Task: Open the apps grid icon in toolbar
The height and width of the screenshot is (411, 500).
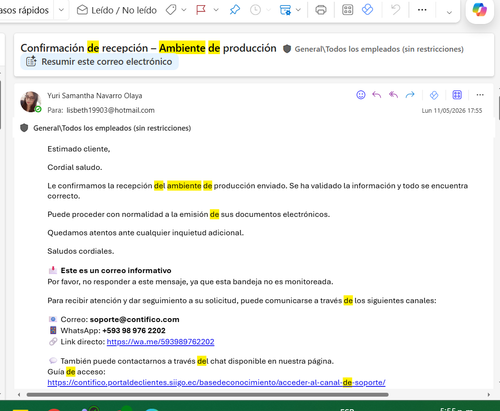Action: [347, 10]
